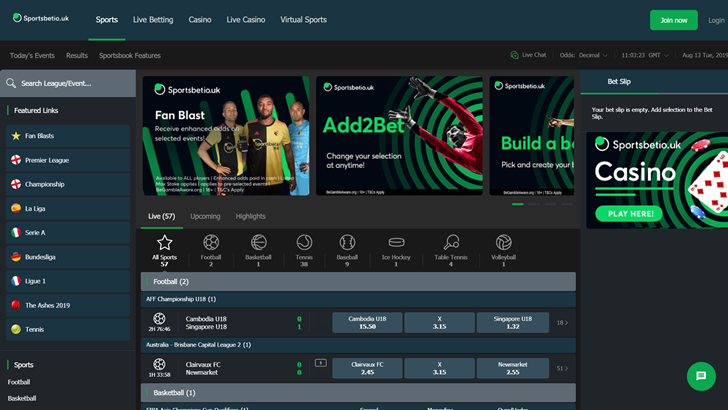
Task: Open the Results link
Action: coord(77,55)
